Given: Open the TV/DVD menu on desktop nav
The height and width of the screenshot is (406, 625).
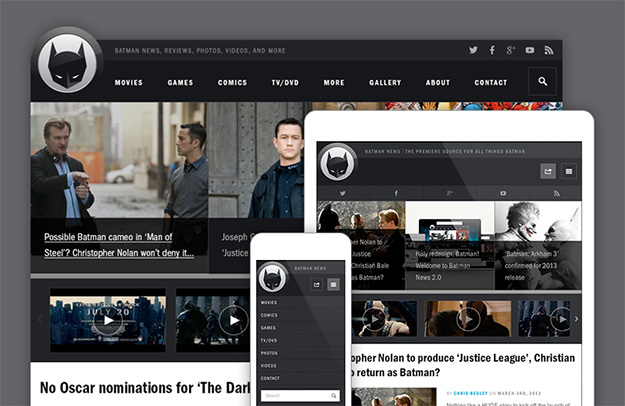Looking at the screenshot, I should [285, 82].
